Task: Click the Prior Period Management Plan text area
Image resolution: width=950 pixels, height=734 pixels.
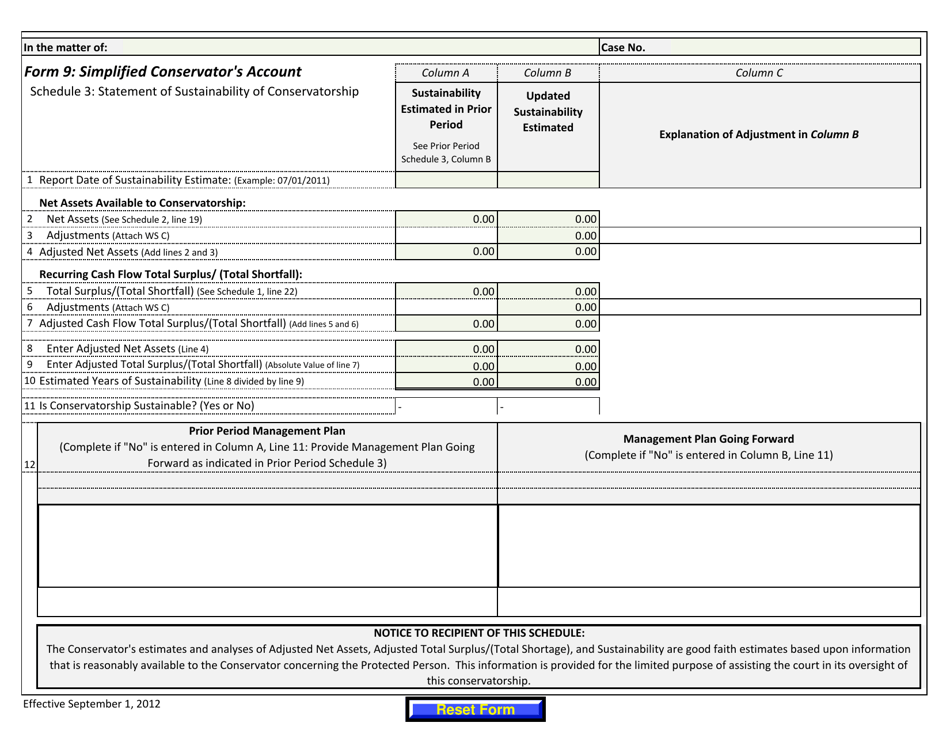Action: [x=265, y=545]
